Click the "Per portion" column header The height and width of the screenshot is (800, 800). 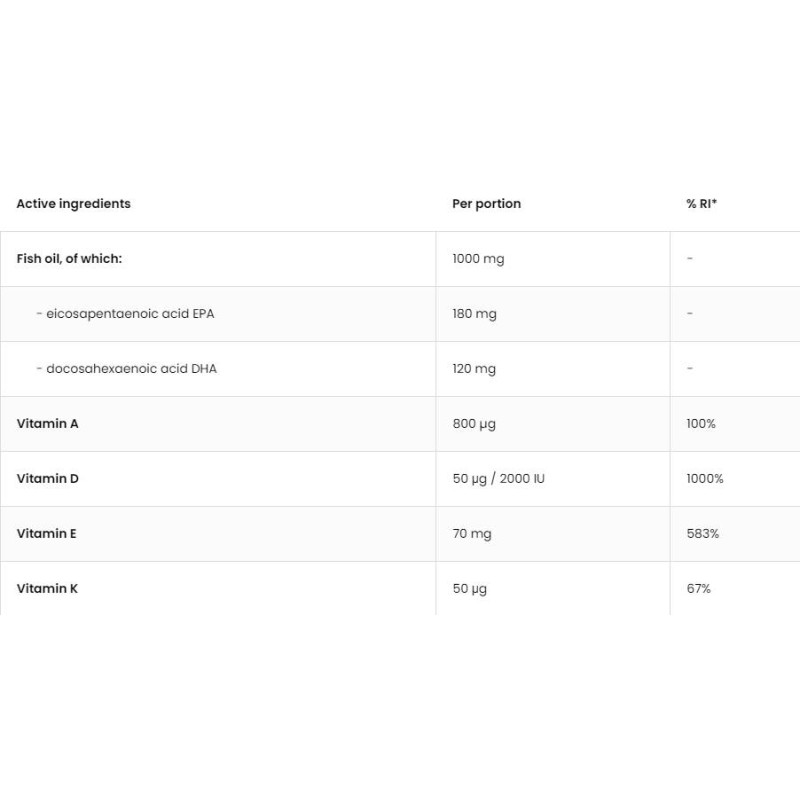coord(486,204)
